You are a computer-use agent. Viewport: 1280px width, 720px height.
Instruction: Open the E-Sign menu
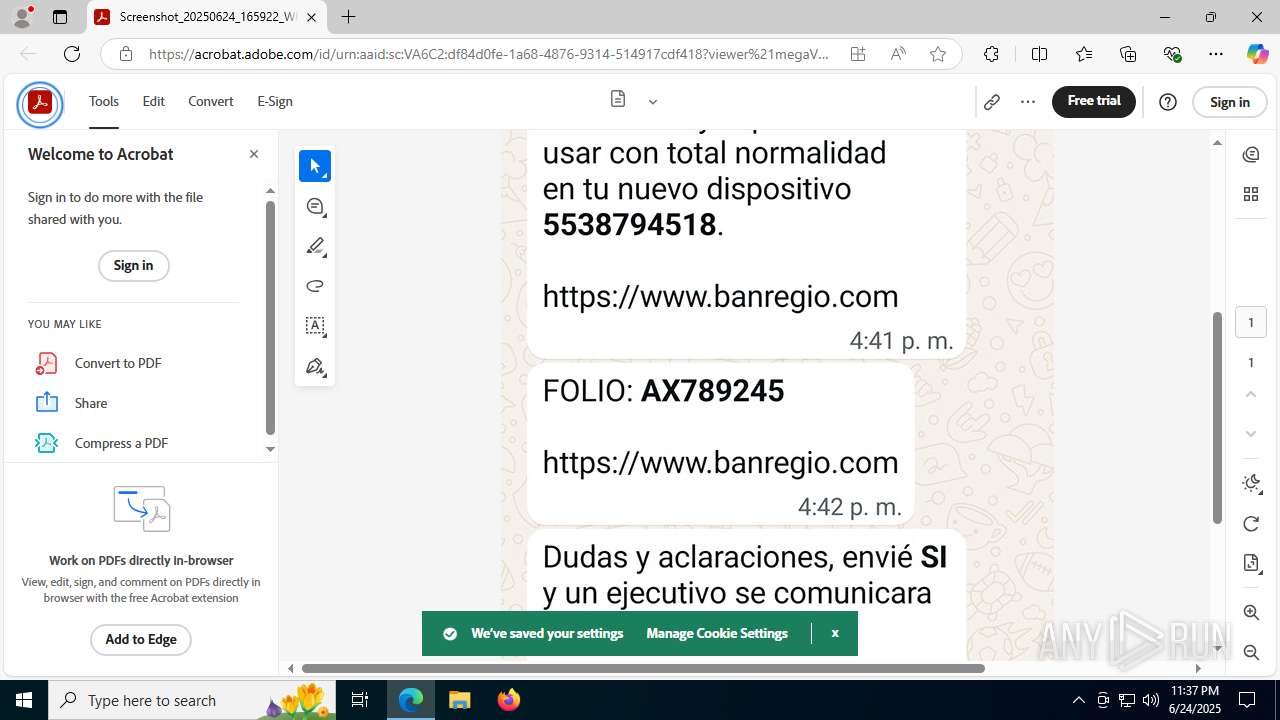pyautogui.click(x=275, y=101)
